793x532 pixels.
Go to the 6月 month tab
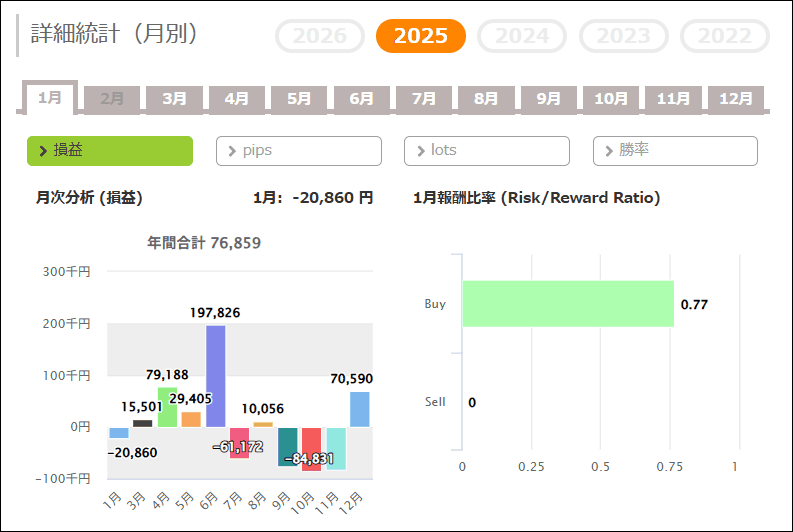(x=361, y=98)
